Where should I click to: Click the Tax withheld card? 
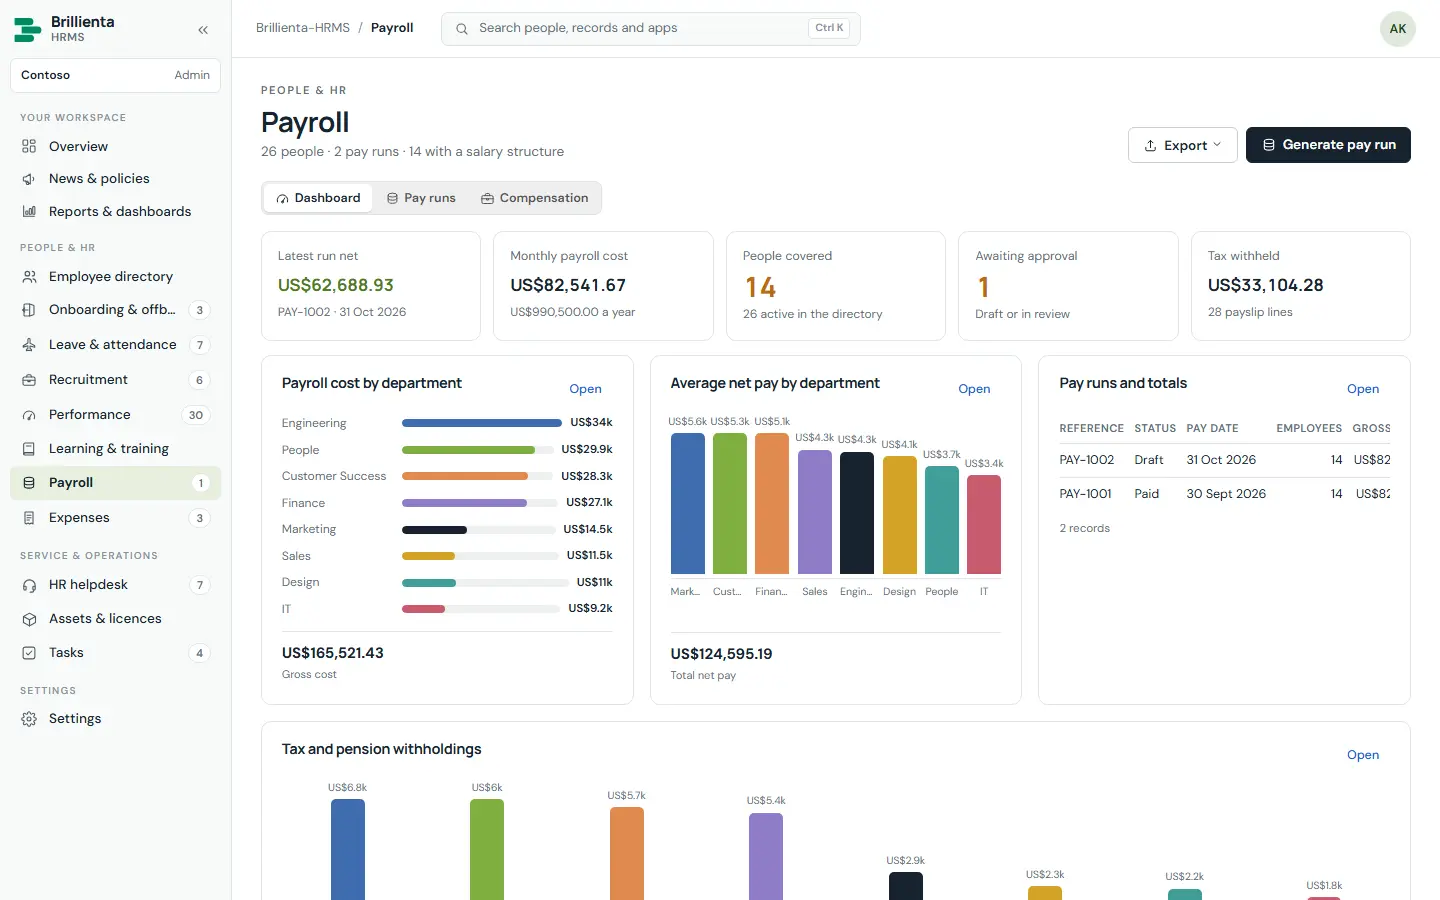[x=1301, y=286]
